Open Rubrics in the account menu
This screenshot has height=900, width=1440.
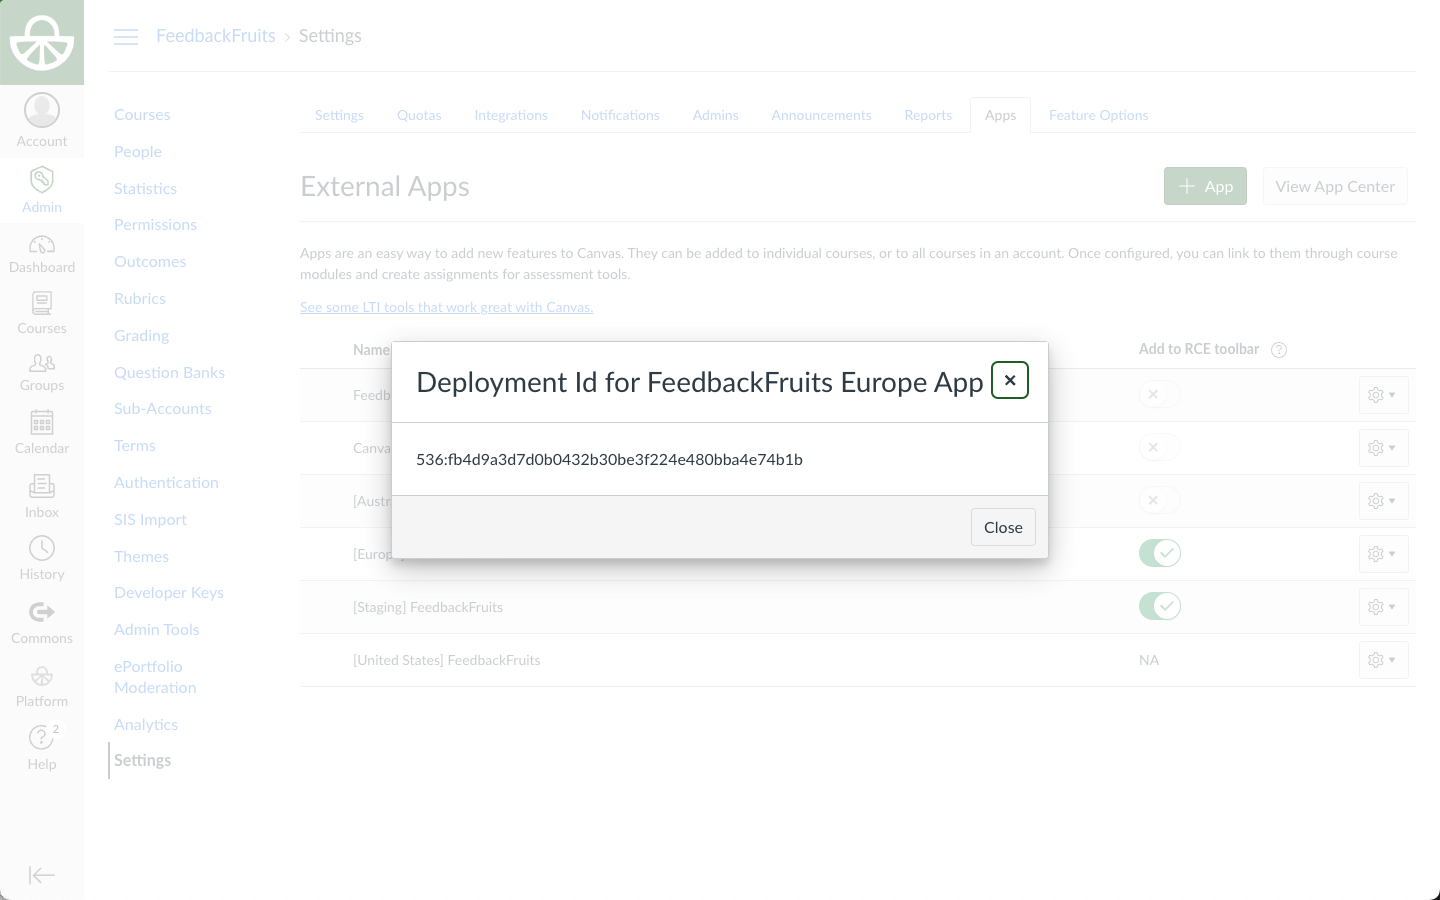pos(140,299)
